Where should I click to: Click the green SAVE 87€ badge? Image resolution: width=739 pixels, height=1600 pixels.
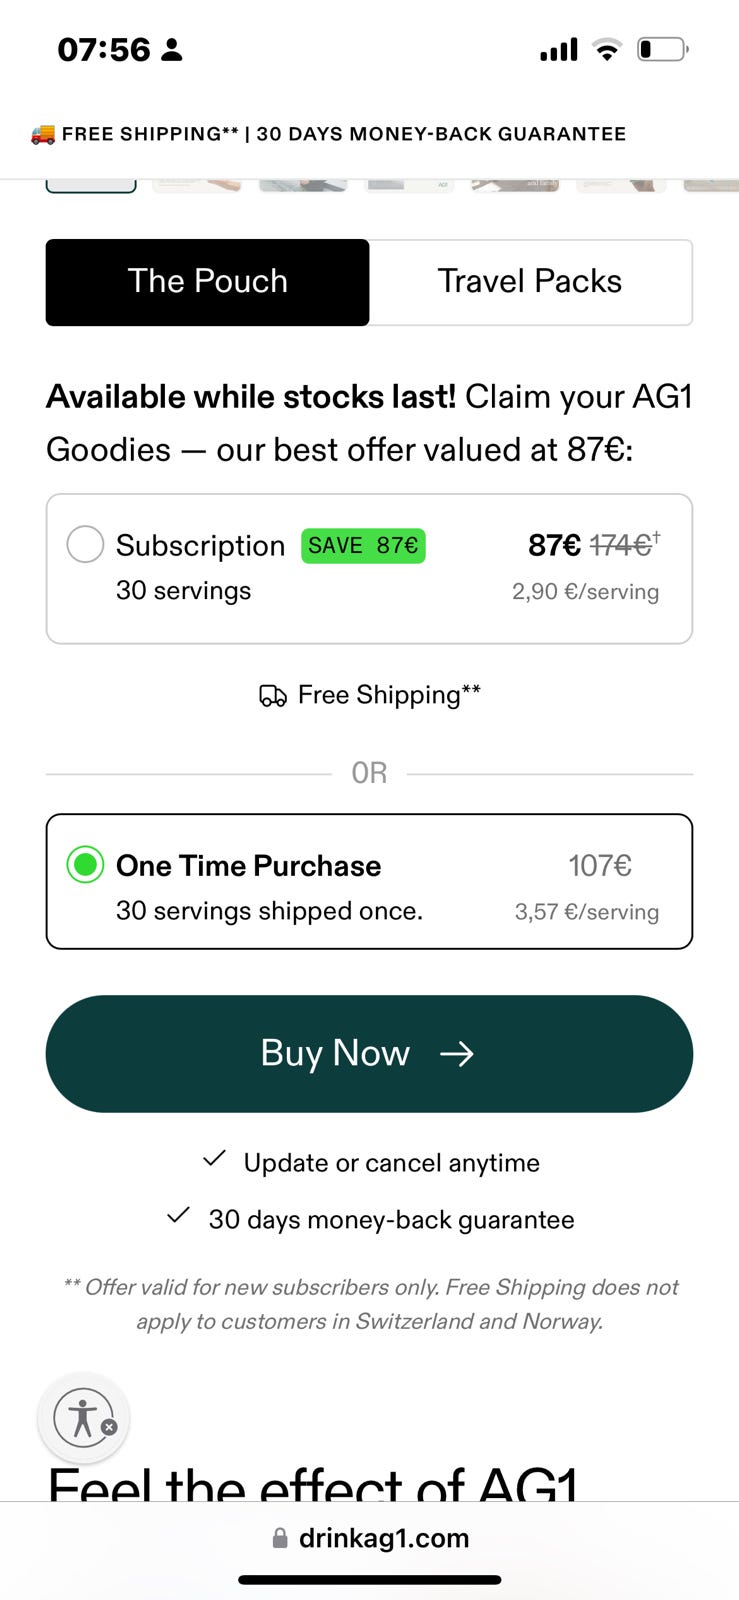tap(363, 546)
